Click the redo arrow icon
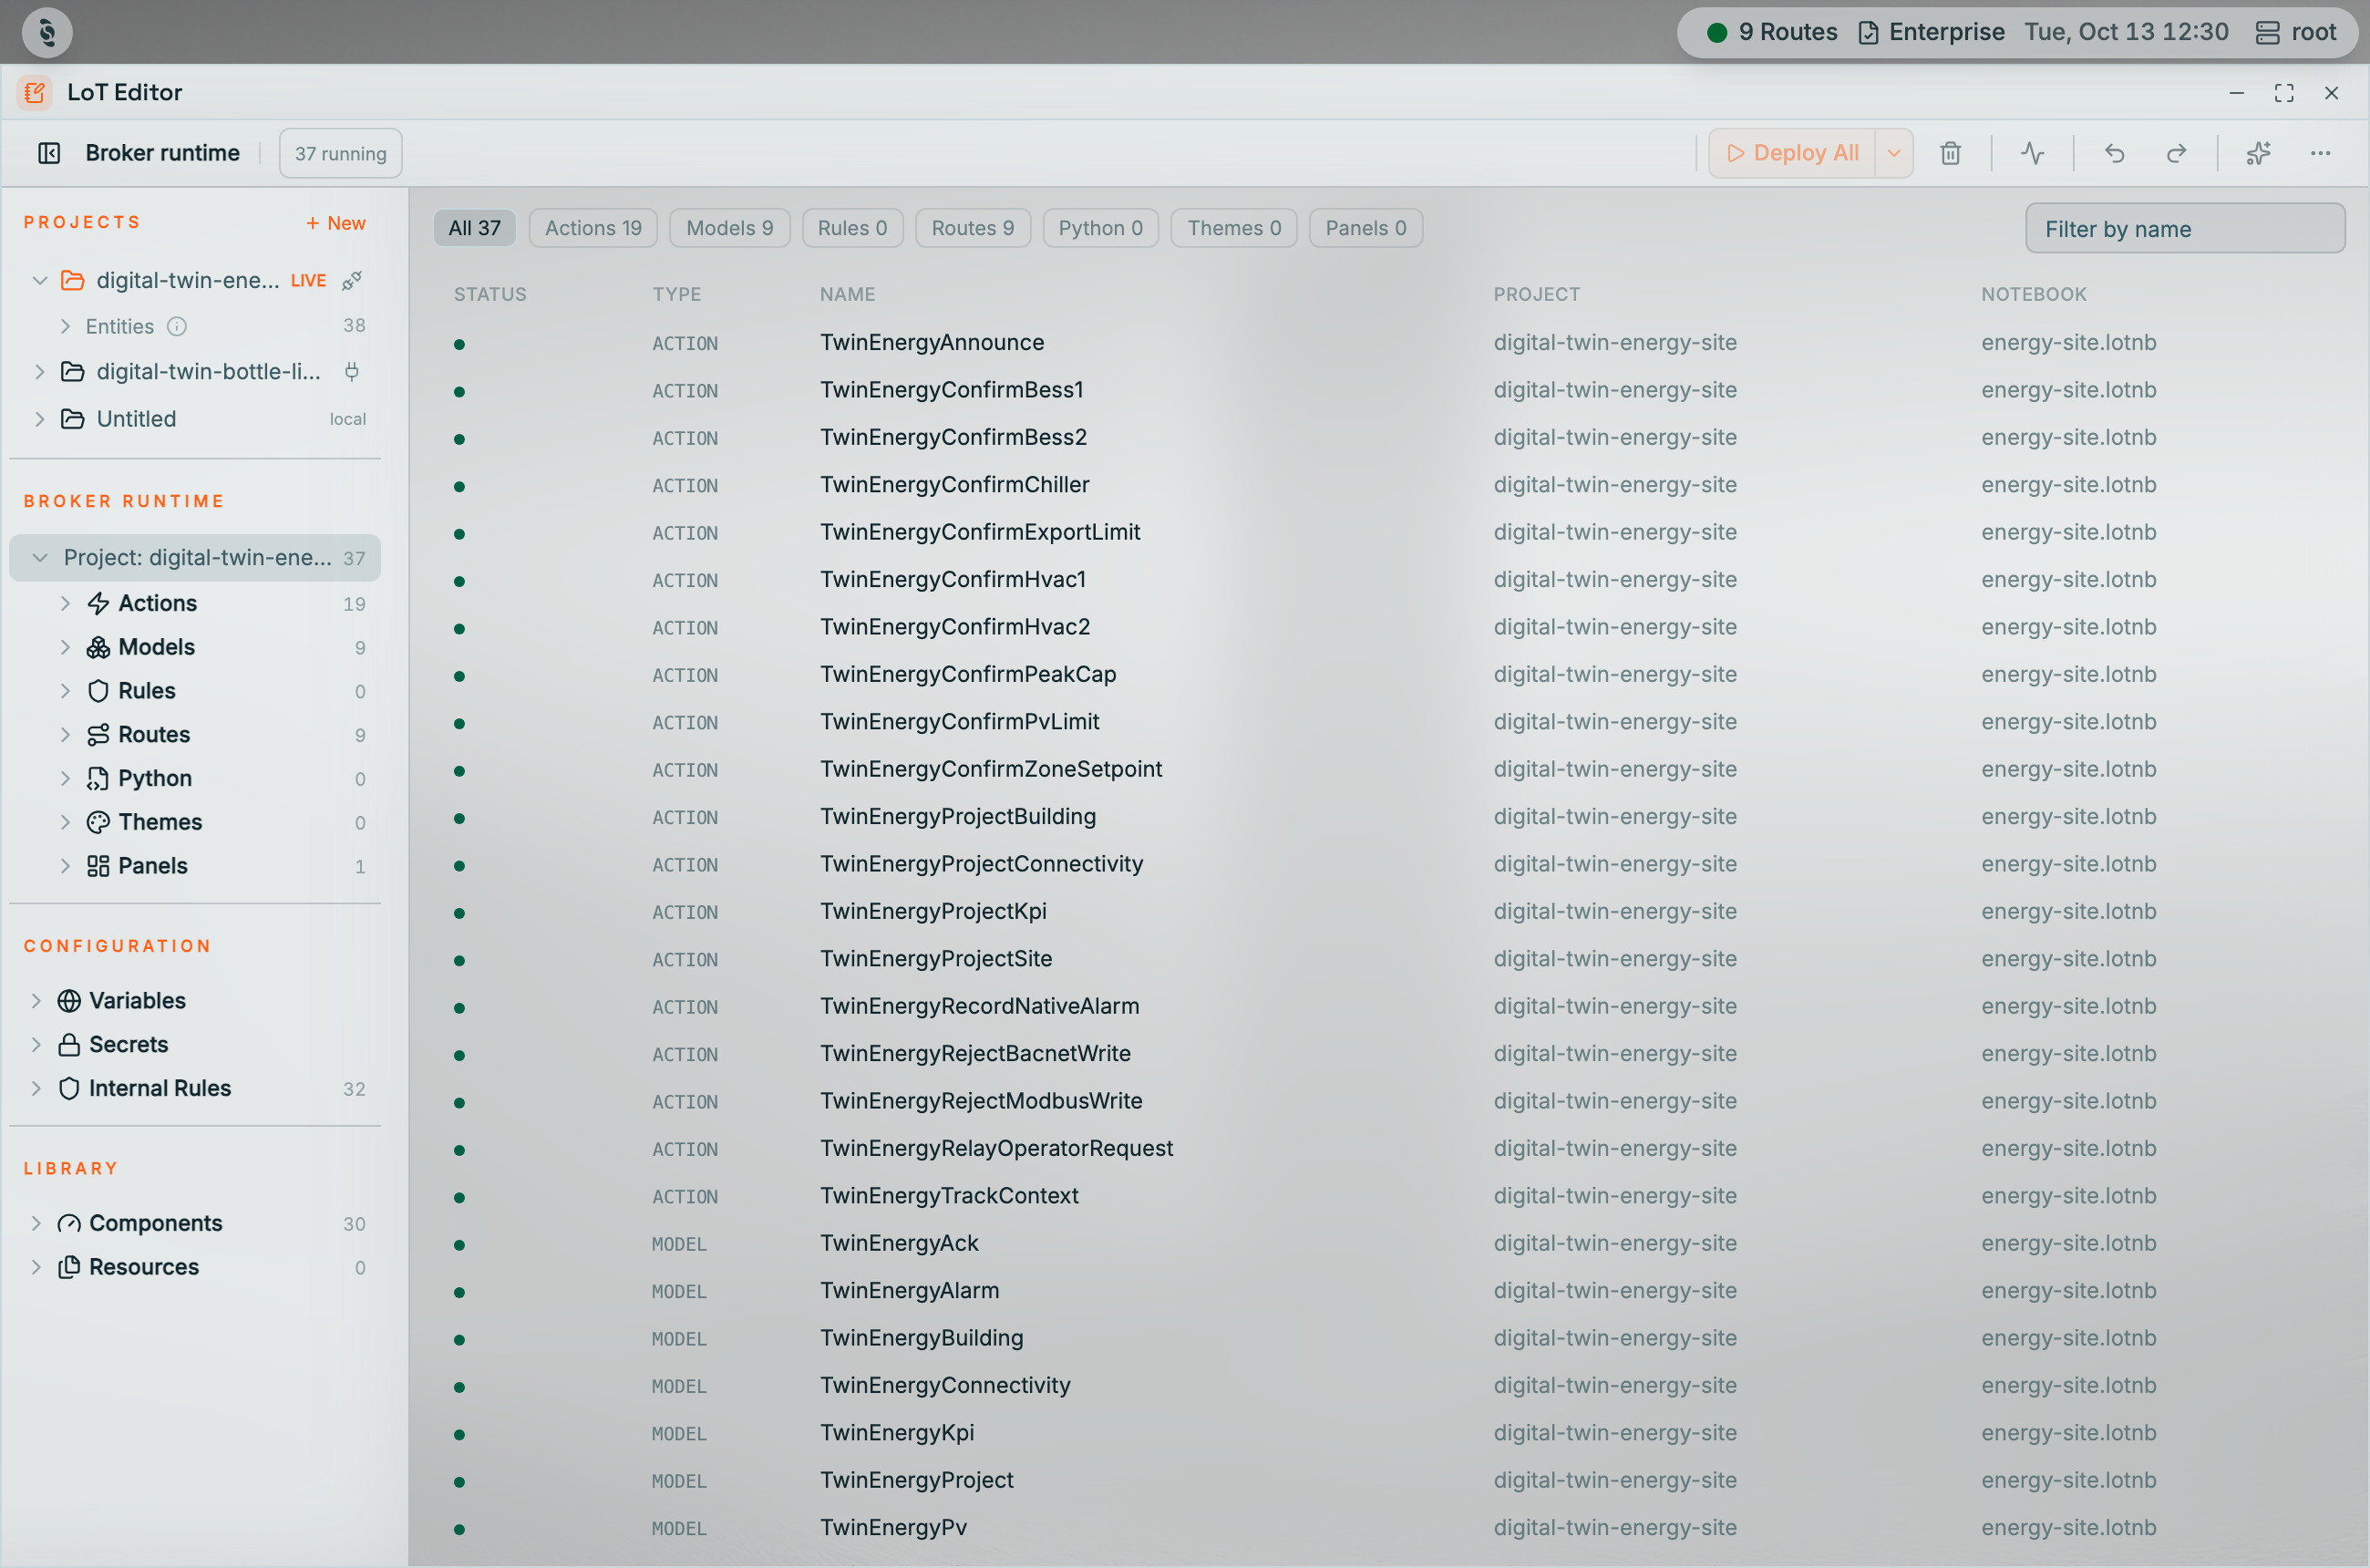This screenshot has width=2370, height=1568. coord(2176,153)
